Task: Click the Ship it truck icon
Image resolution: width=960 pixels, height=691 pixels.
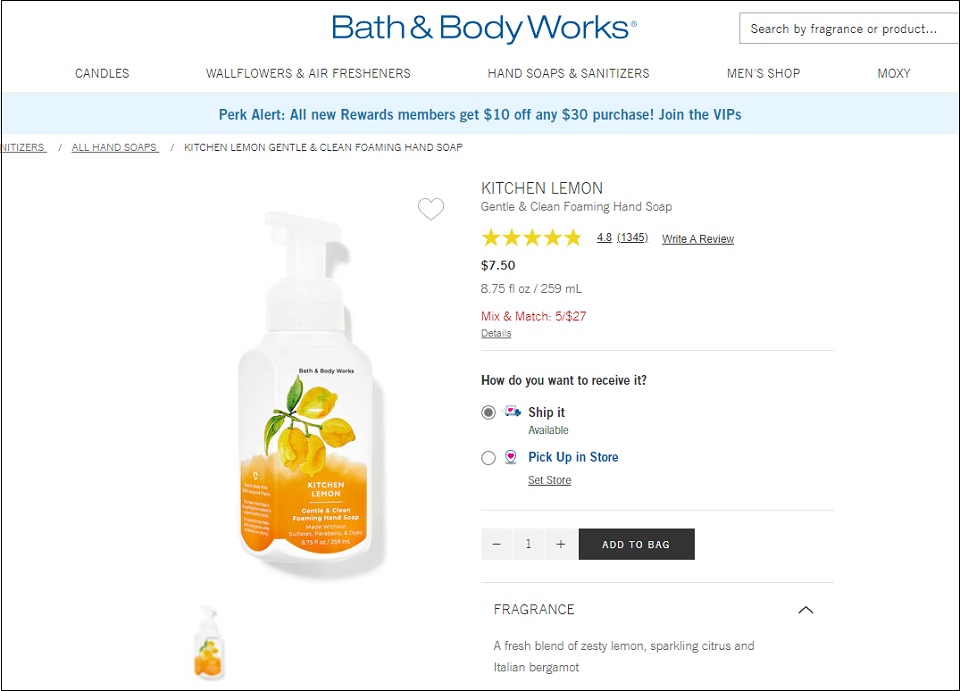Action: [x=512, y=411]
